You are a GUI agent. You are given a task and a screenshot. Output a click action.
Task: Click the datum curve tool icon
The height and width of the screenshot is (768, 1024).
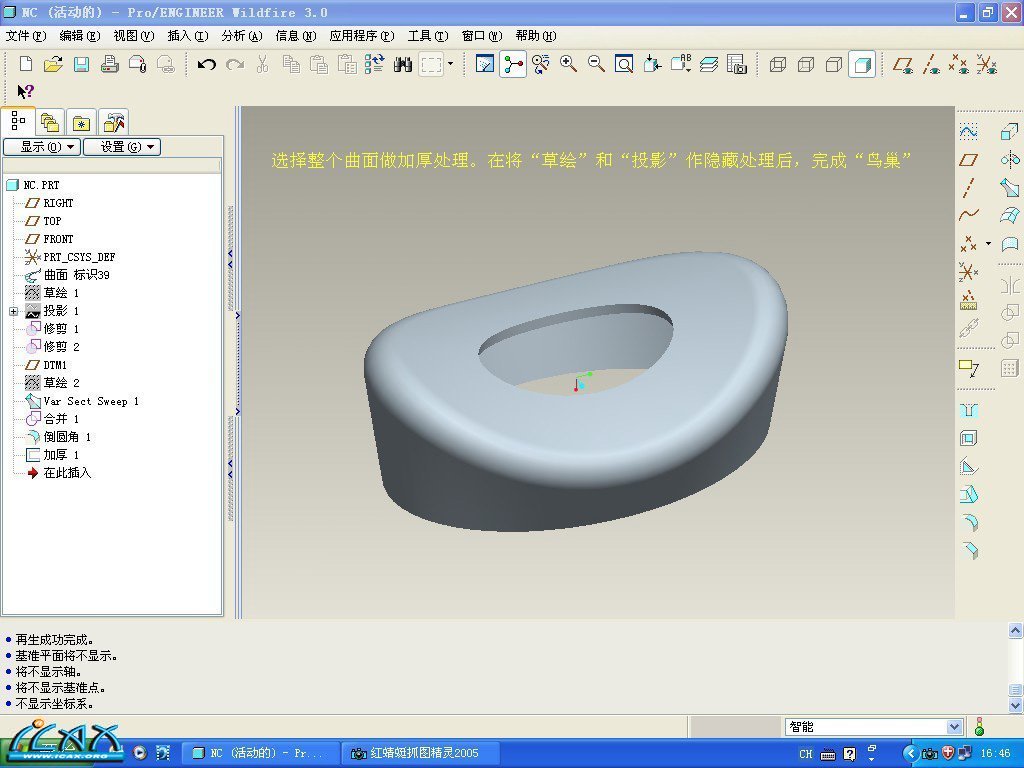(x=968, y=215)
